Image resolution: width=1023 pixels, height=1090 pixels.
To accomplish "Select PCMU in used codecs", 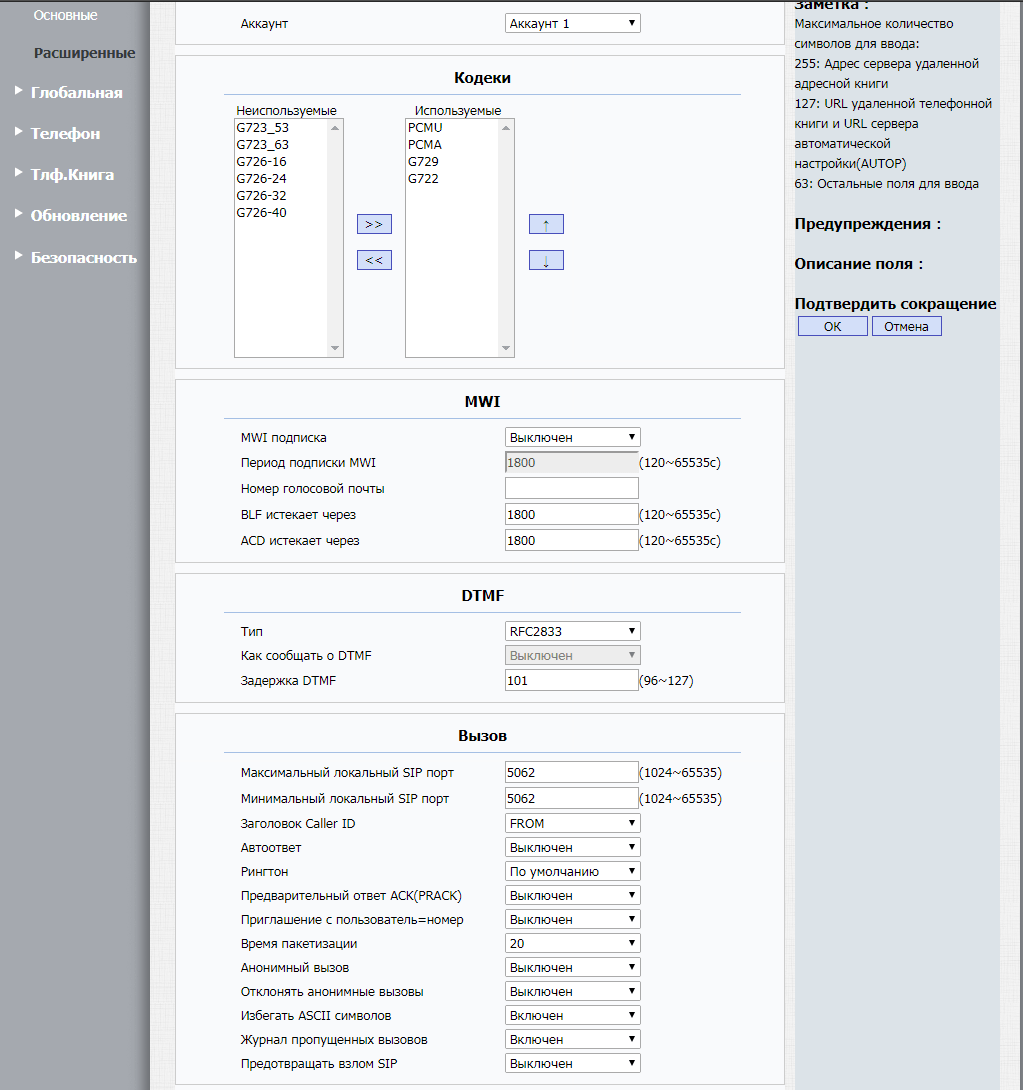I will (452, 127).
